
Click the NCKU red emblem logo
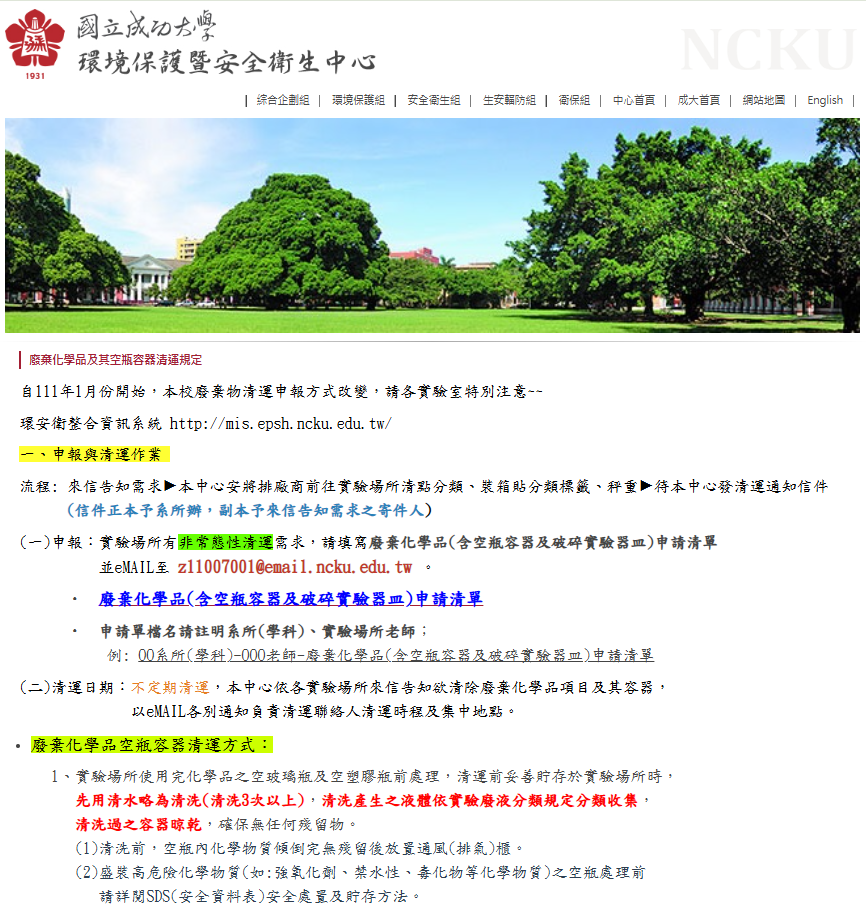35,44
